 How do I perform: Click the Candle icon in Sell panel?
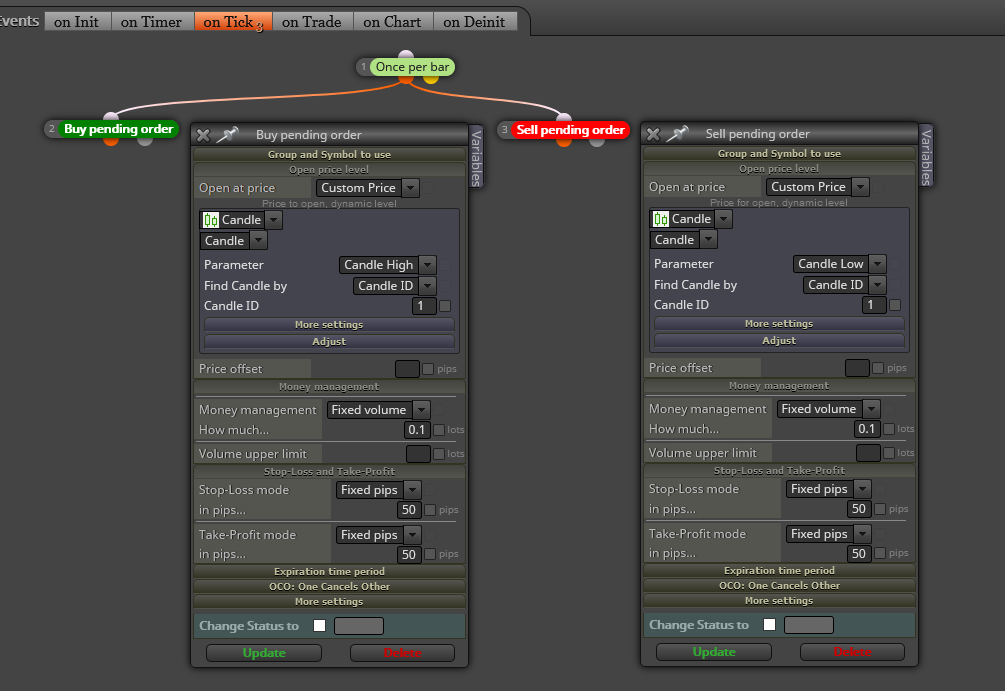[661, 219]
